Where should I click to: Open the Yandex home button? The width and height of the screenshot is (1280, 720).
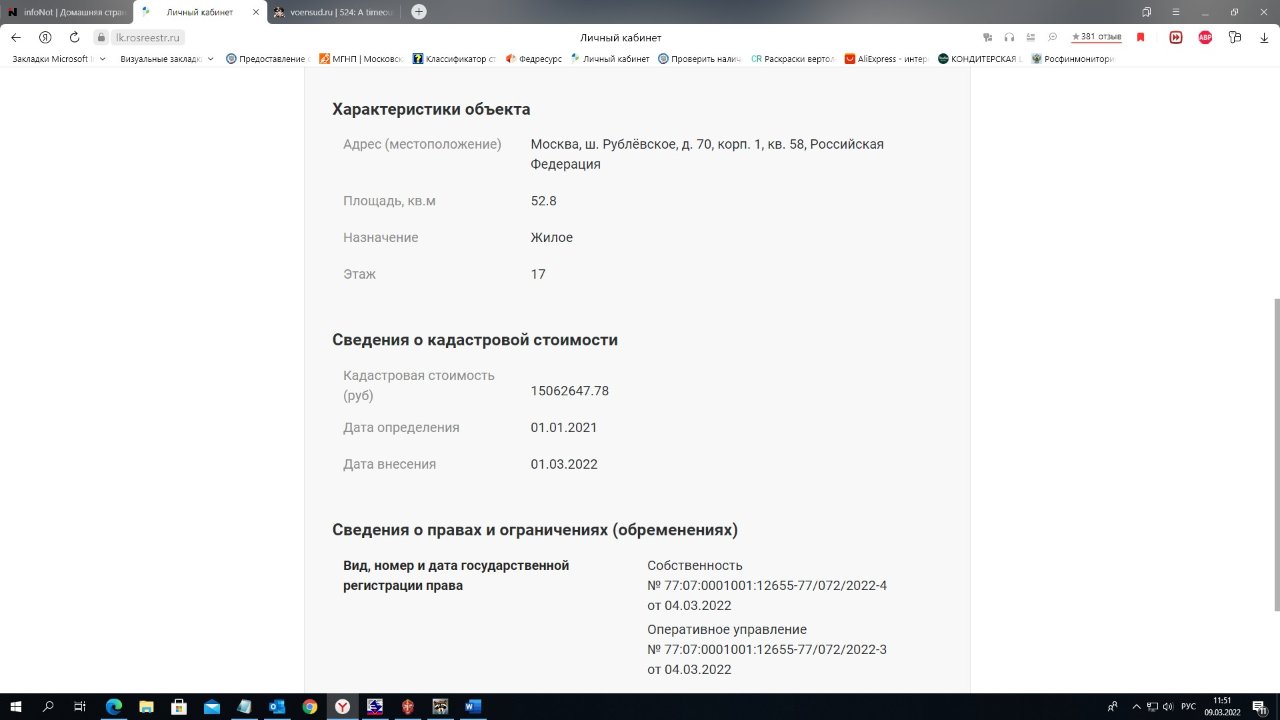pos(45,37)
